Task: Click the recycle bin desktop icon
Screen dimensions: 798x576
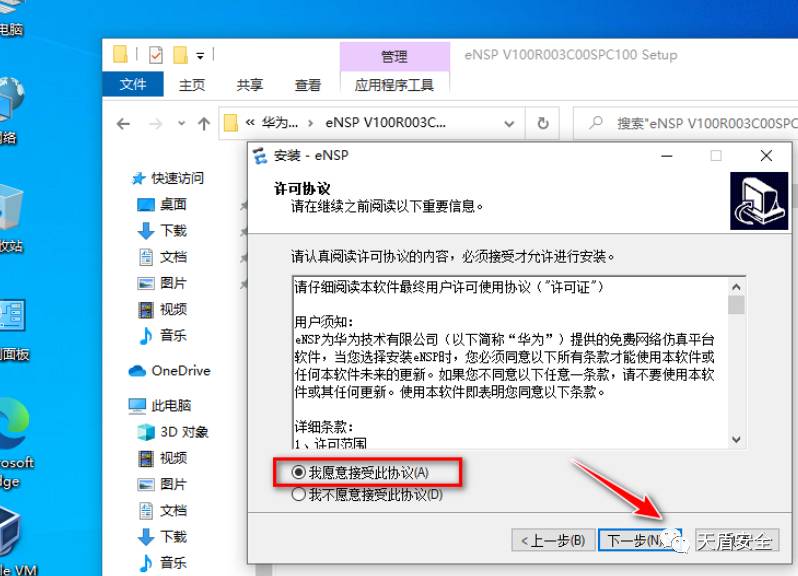Action: coord(11,219)
